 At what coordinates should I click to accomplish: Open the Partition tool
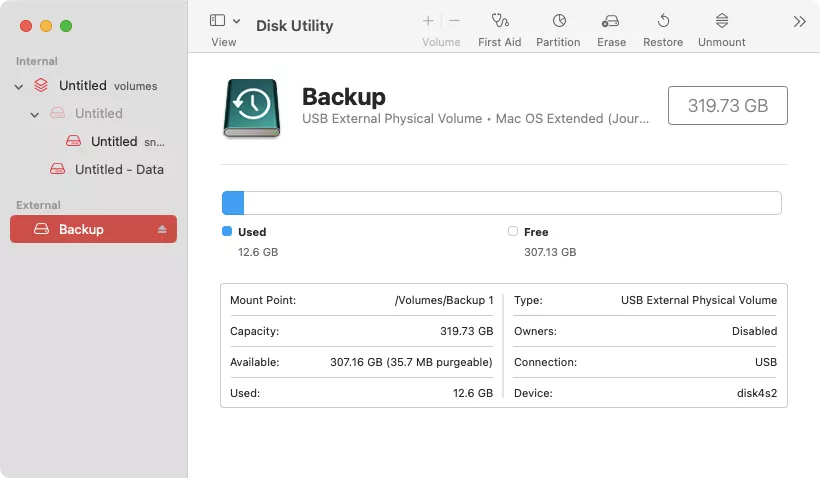558,21
